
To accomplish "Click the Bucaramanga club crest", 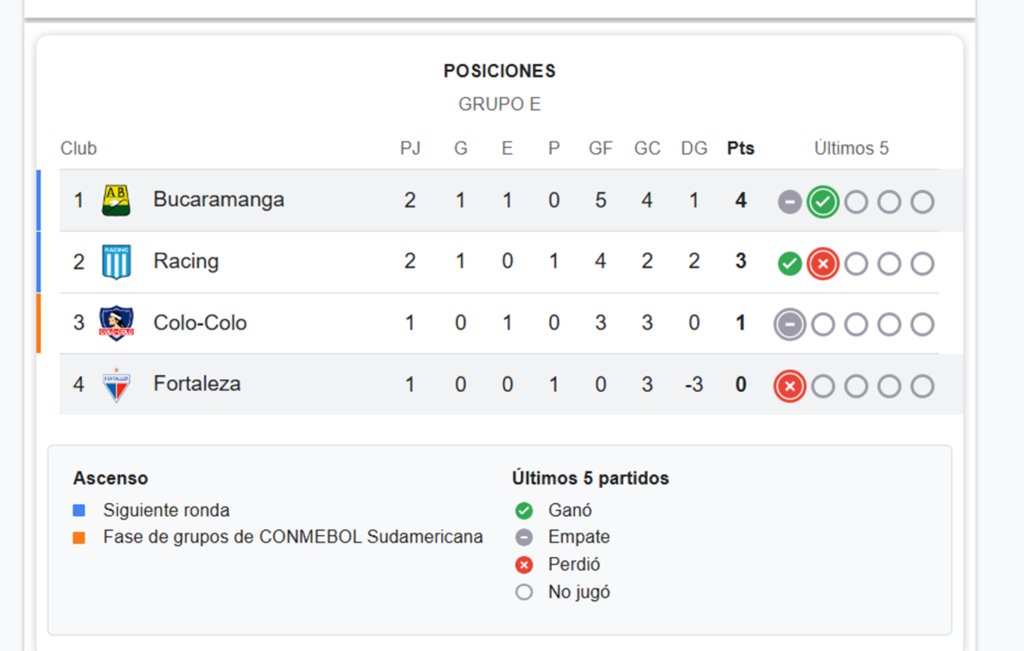I will (116, 200).
